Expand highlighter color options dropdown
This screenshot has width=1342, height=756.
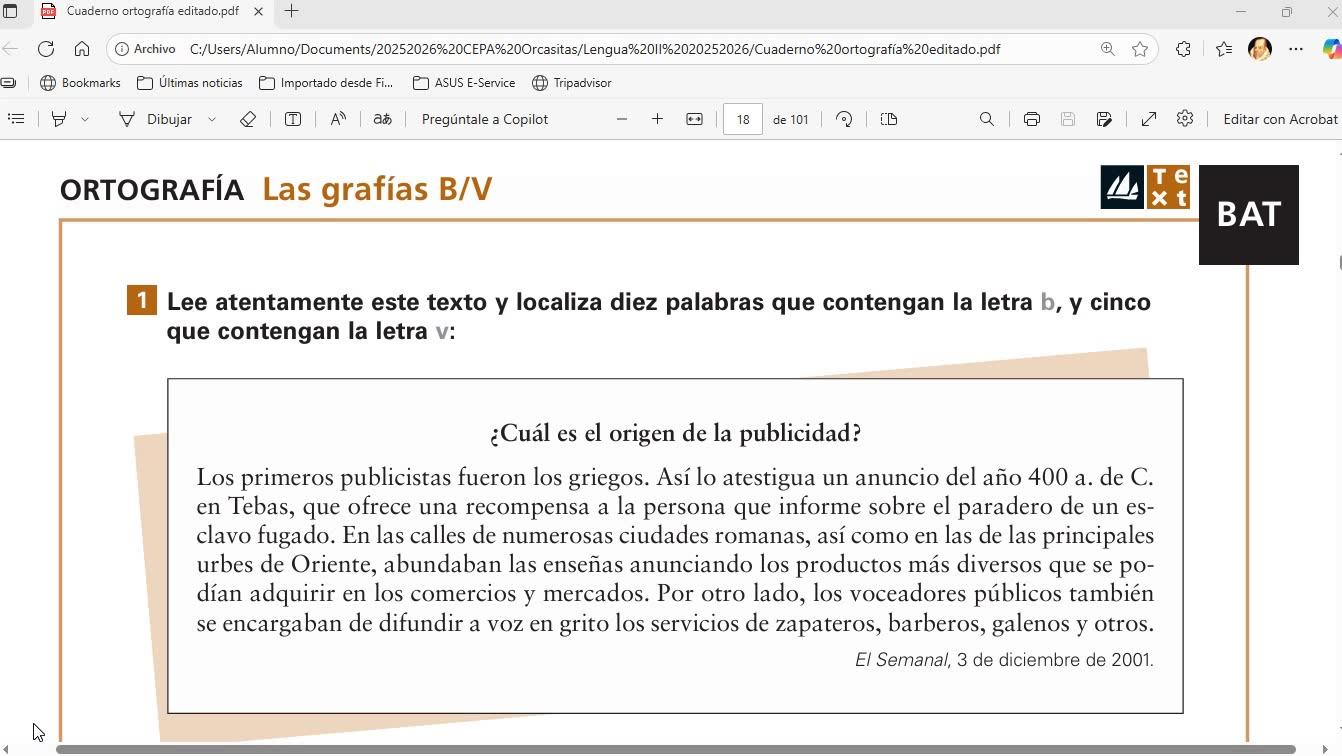click(x=85, y=119)
